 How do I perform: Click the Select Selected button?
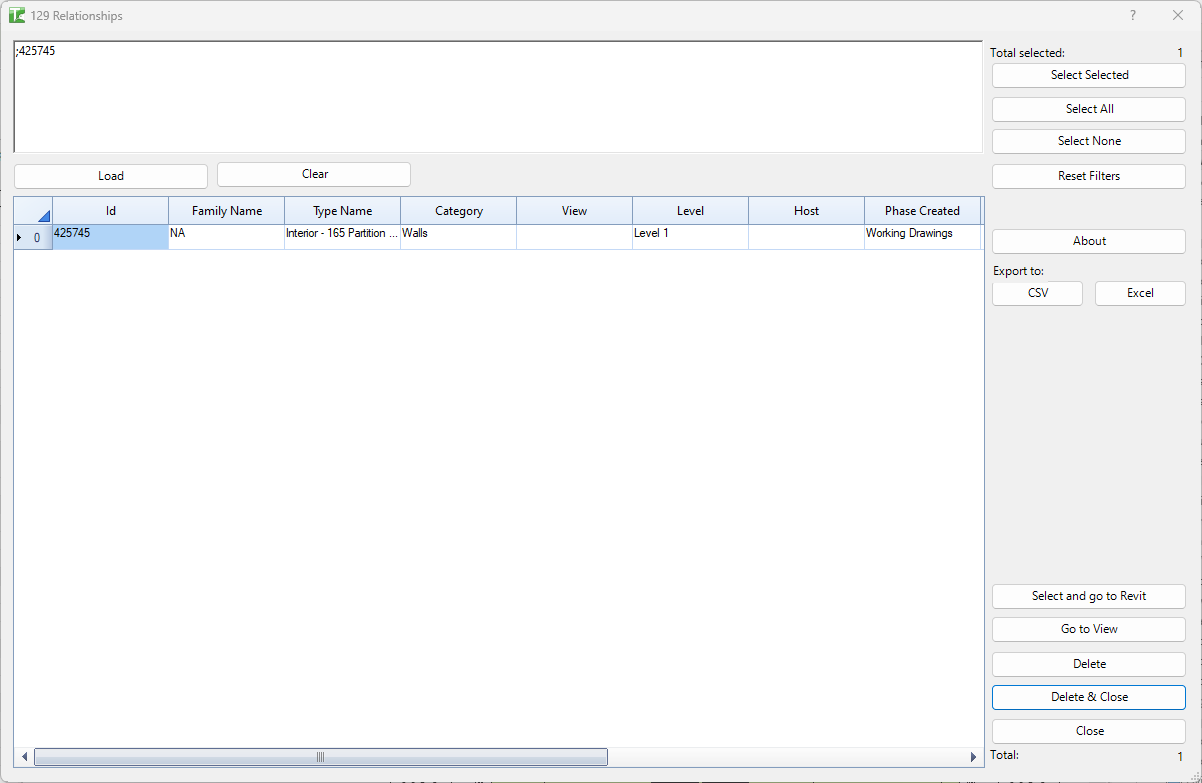(x=1088, y=75)
